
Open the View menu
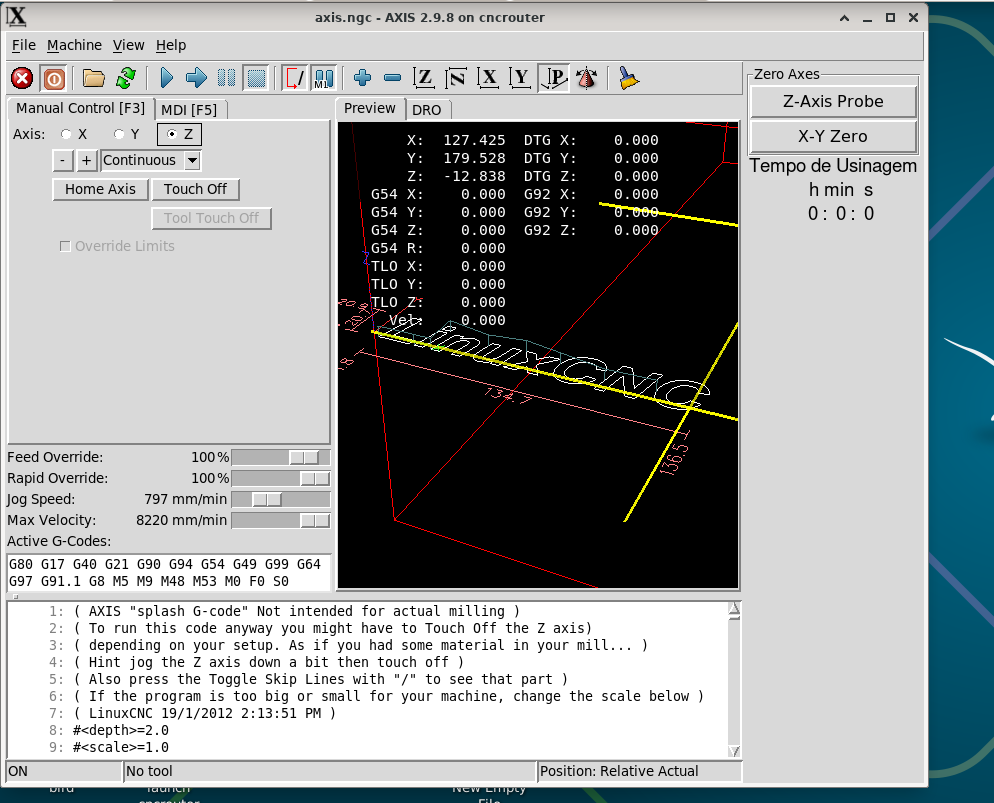pyautogui.click(x=129, y=45)
